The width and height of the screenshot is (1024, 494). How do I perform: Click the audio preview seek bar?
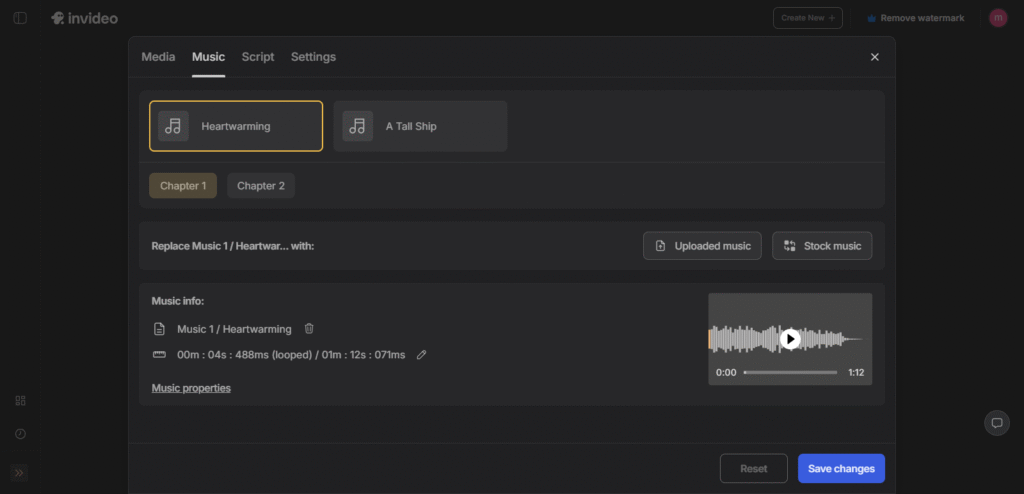pyautogui.click(x=790, y=372)
